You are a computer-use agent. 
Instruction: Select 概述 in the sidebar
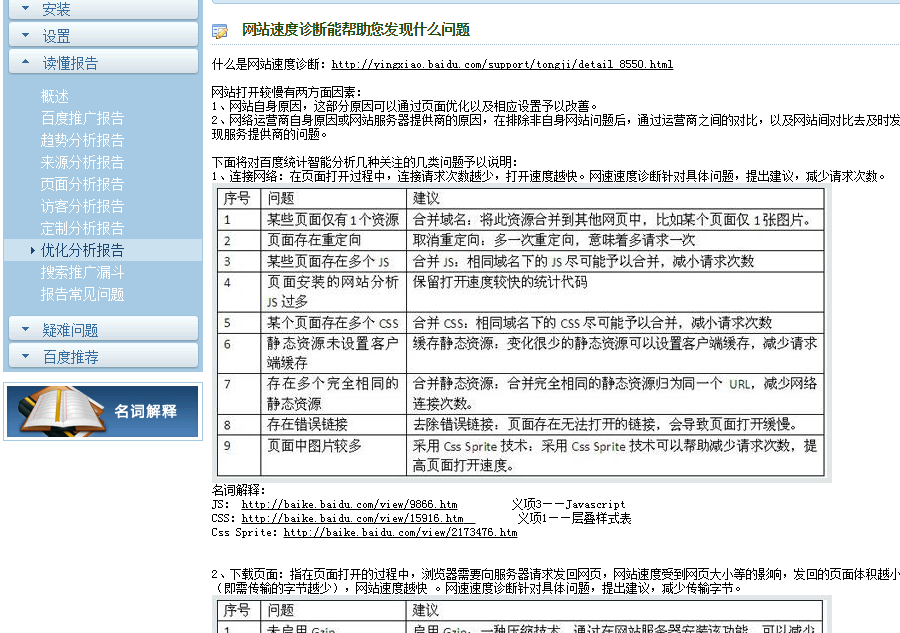[55, 97]
